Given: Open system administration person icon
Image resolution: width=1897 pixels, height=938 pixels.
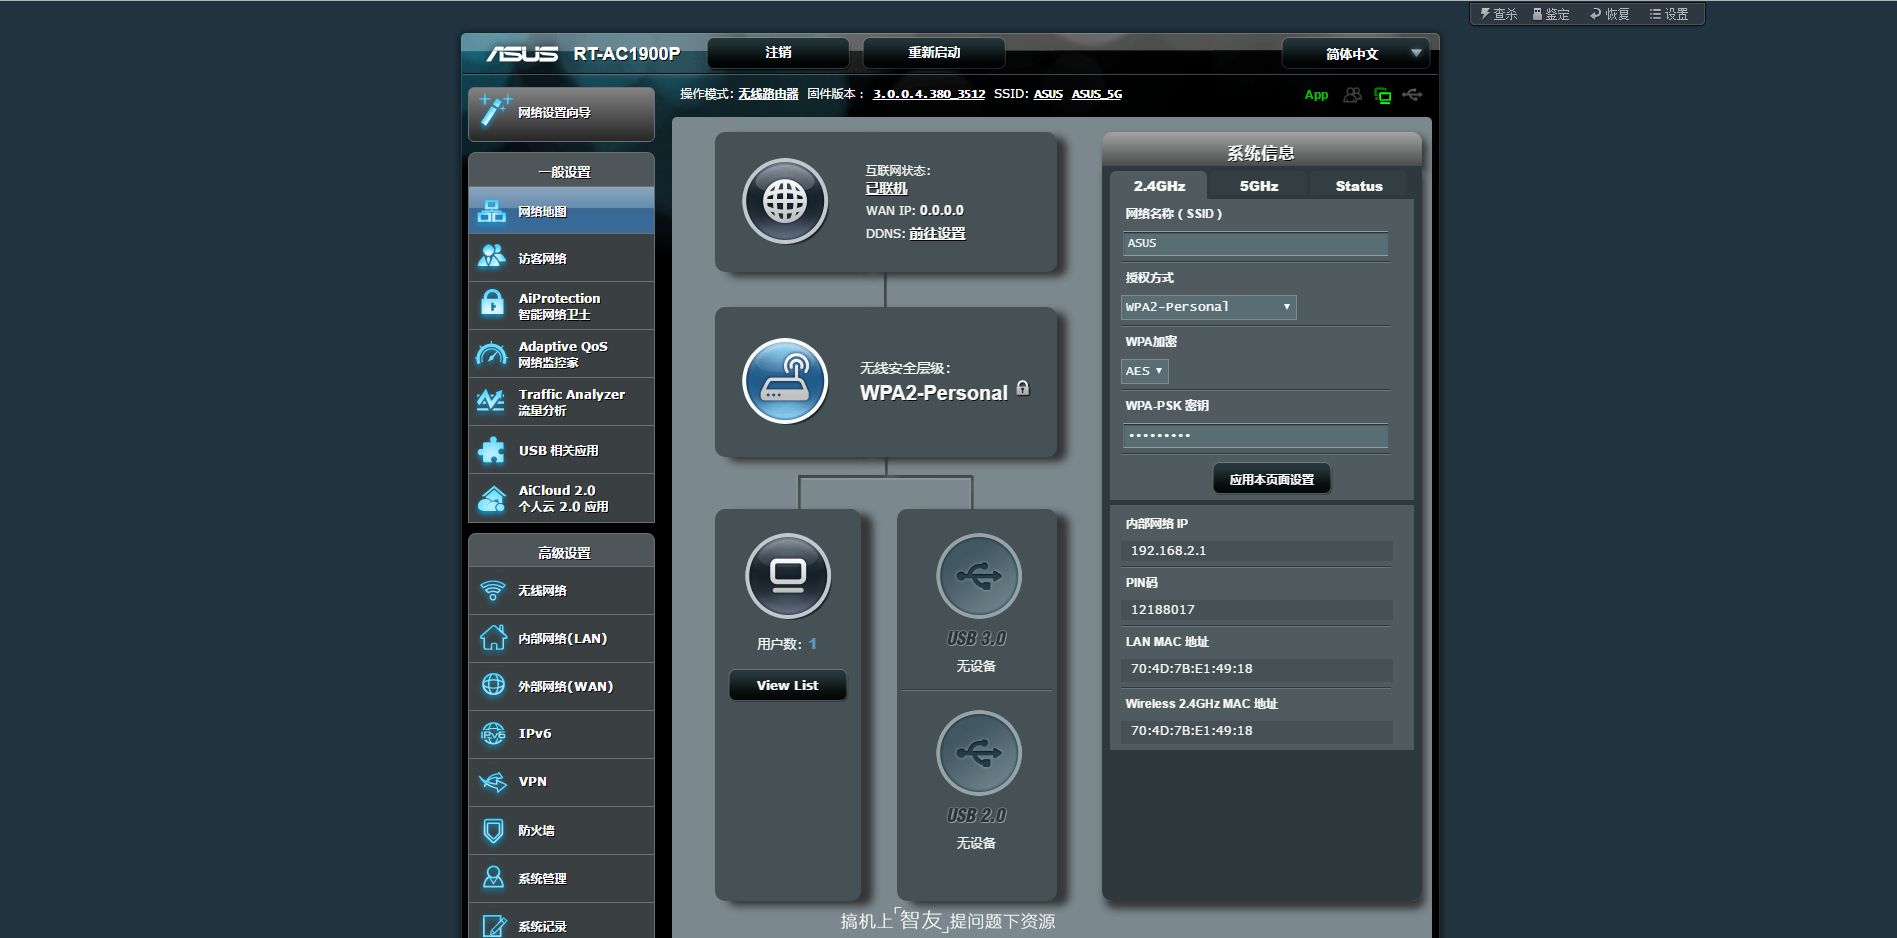Looking at the screenshot, I should tap(493, 877).
